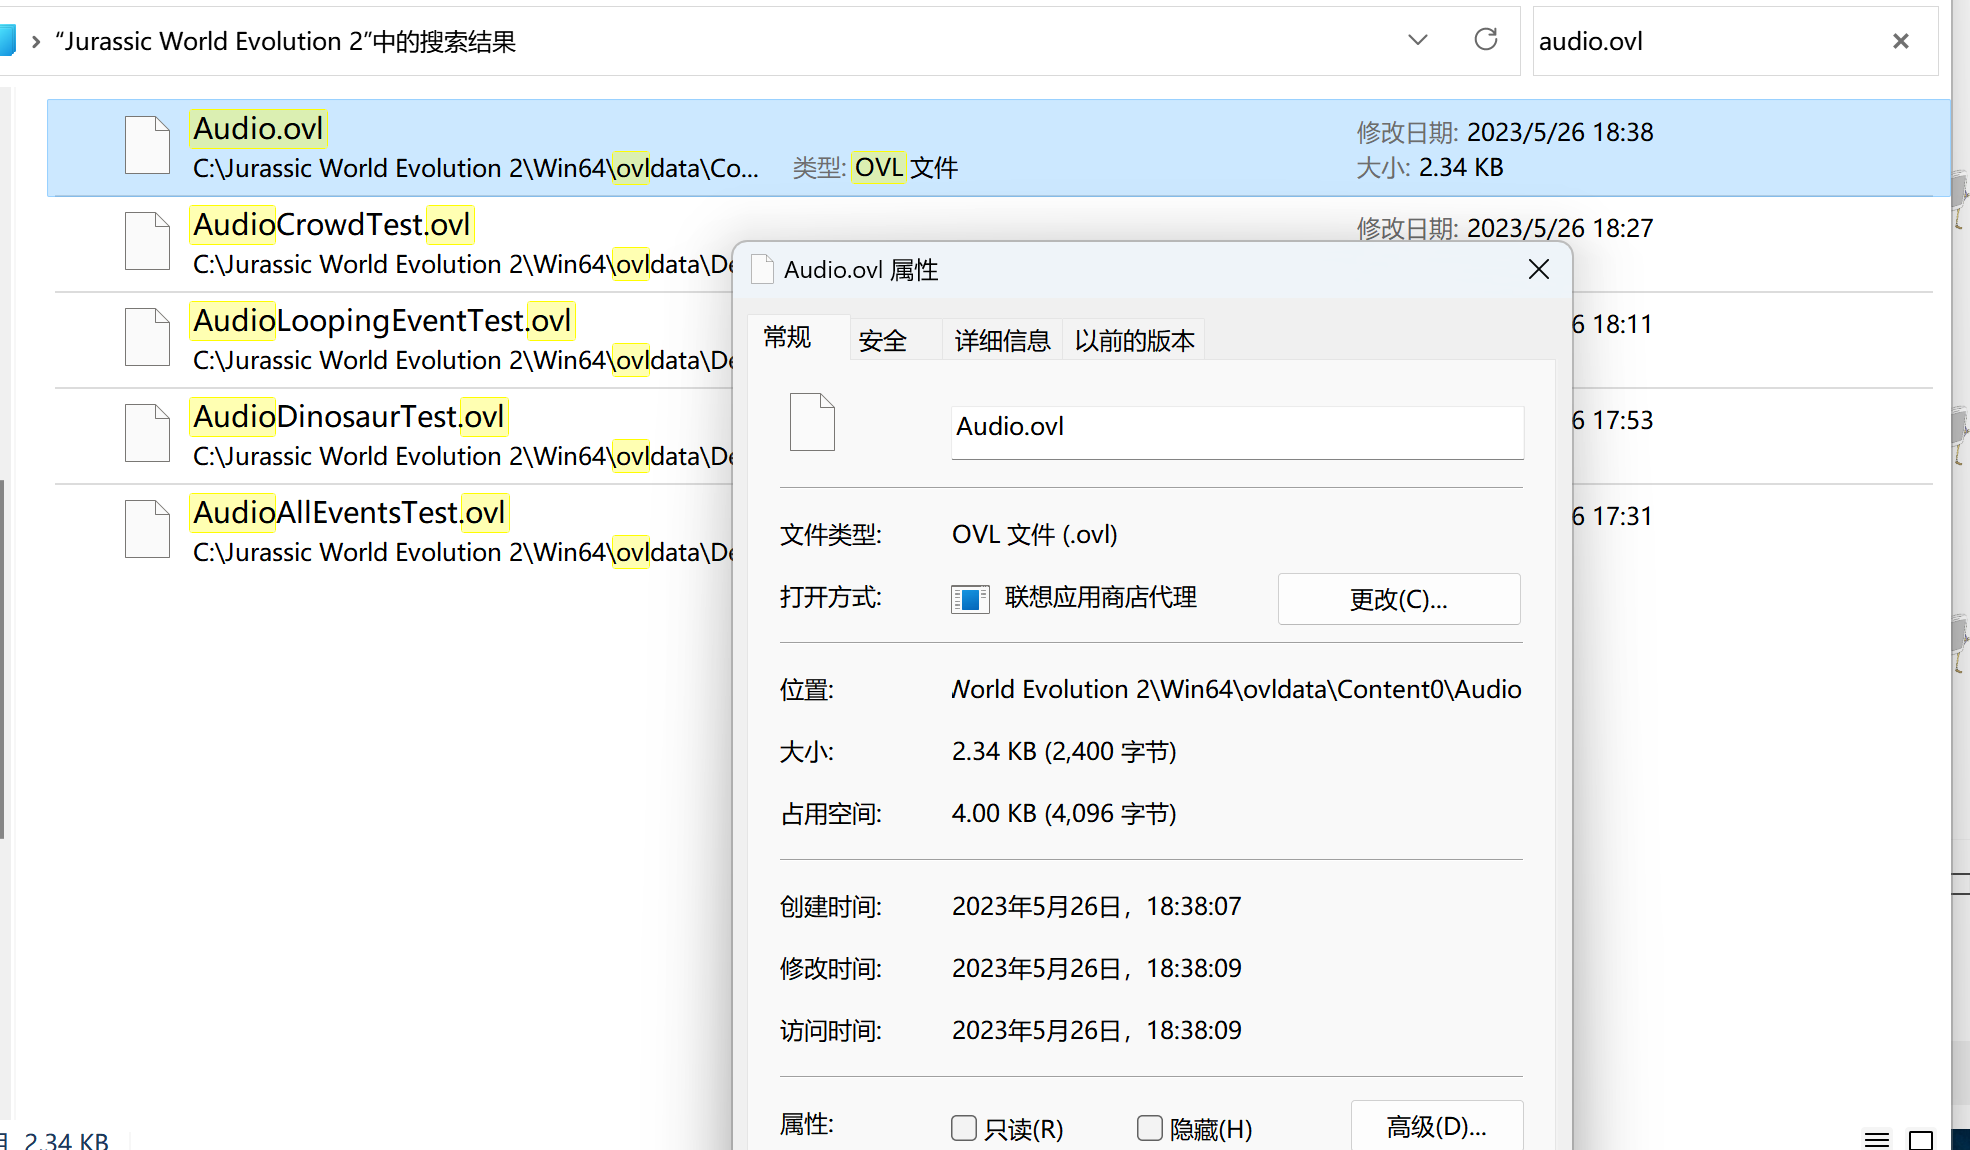Click AudioCrowdTest.ovl file icon
Image resolution: width=1970 pixels, height=1150 pixels.
click(x=147, y=241)
